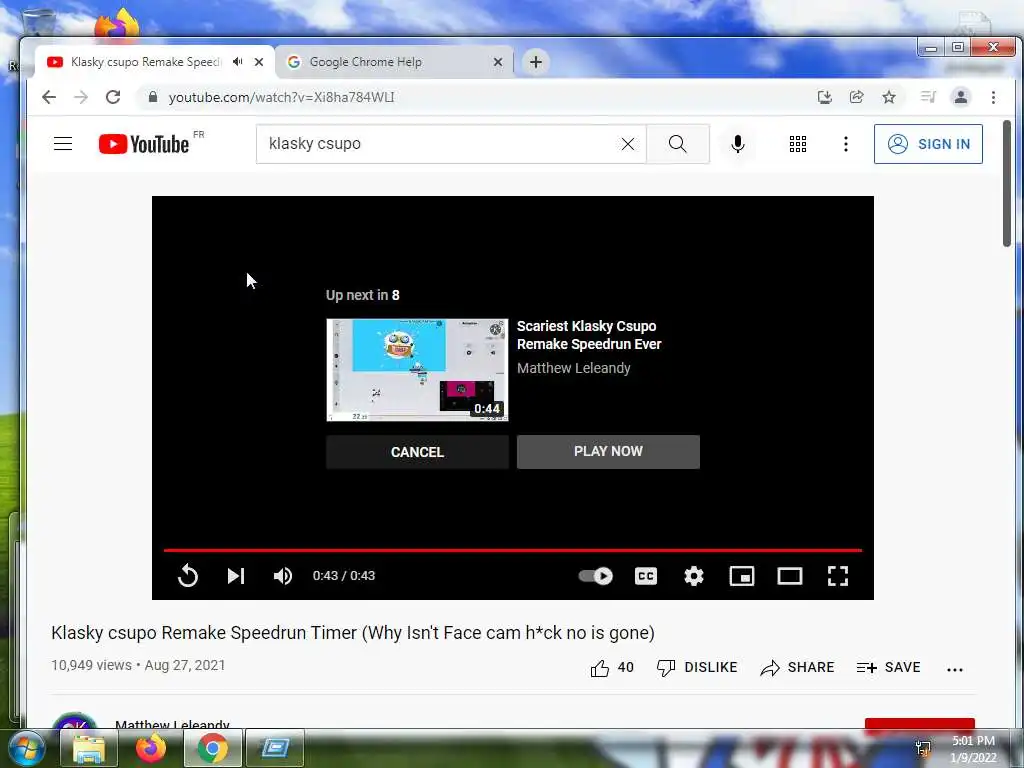
Task: Click PLAY NOW for next video
Action: click(608, 452)
